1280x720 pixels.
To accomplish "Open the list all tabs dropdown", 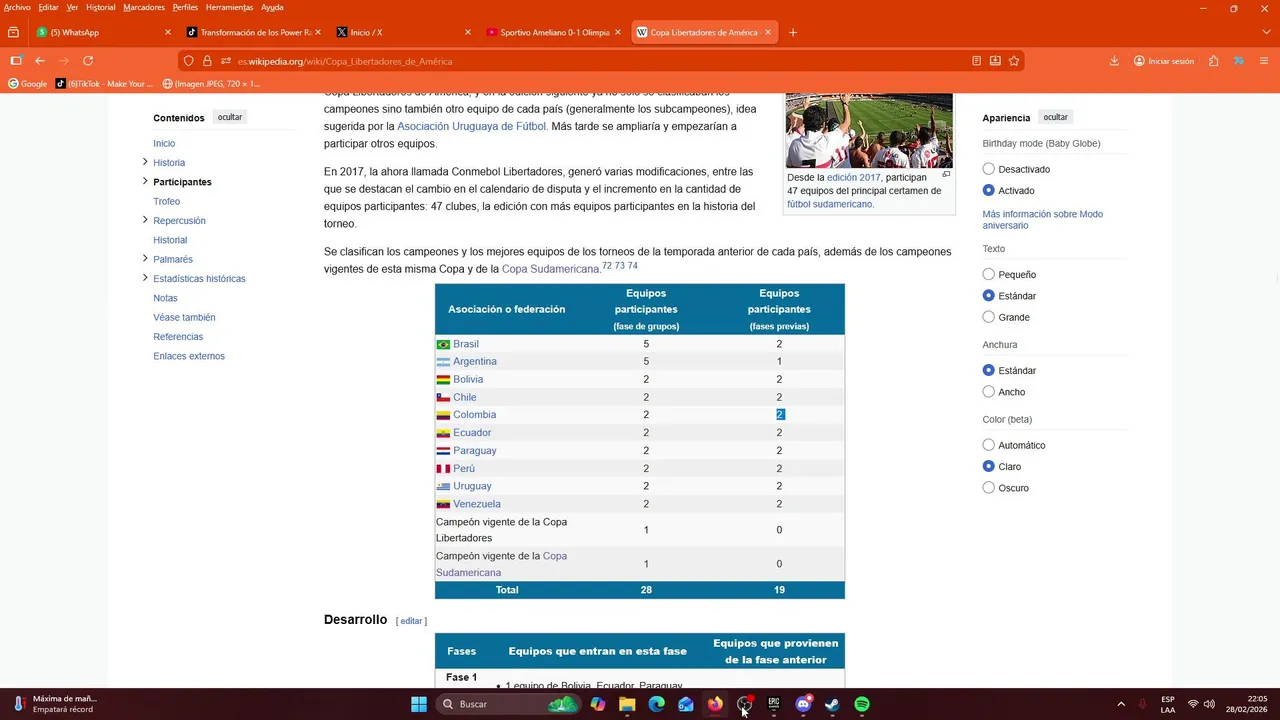I will coord(1266,32).
